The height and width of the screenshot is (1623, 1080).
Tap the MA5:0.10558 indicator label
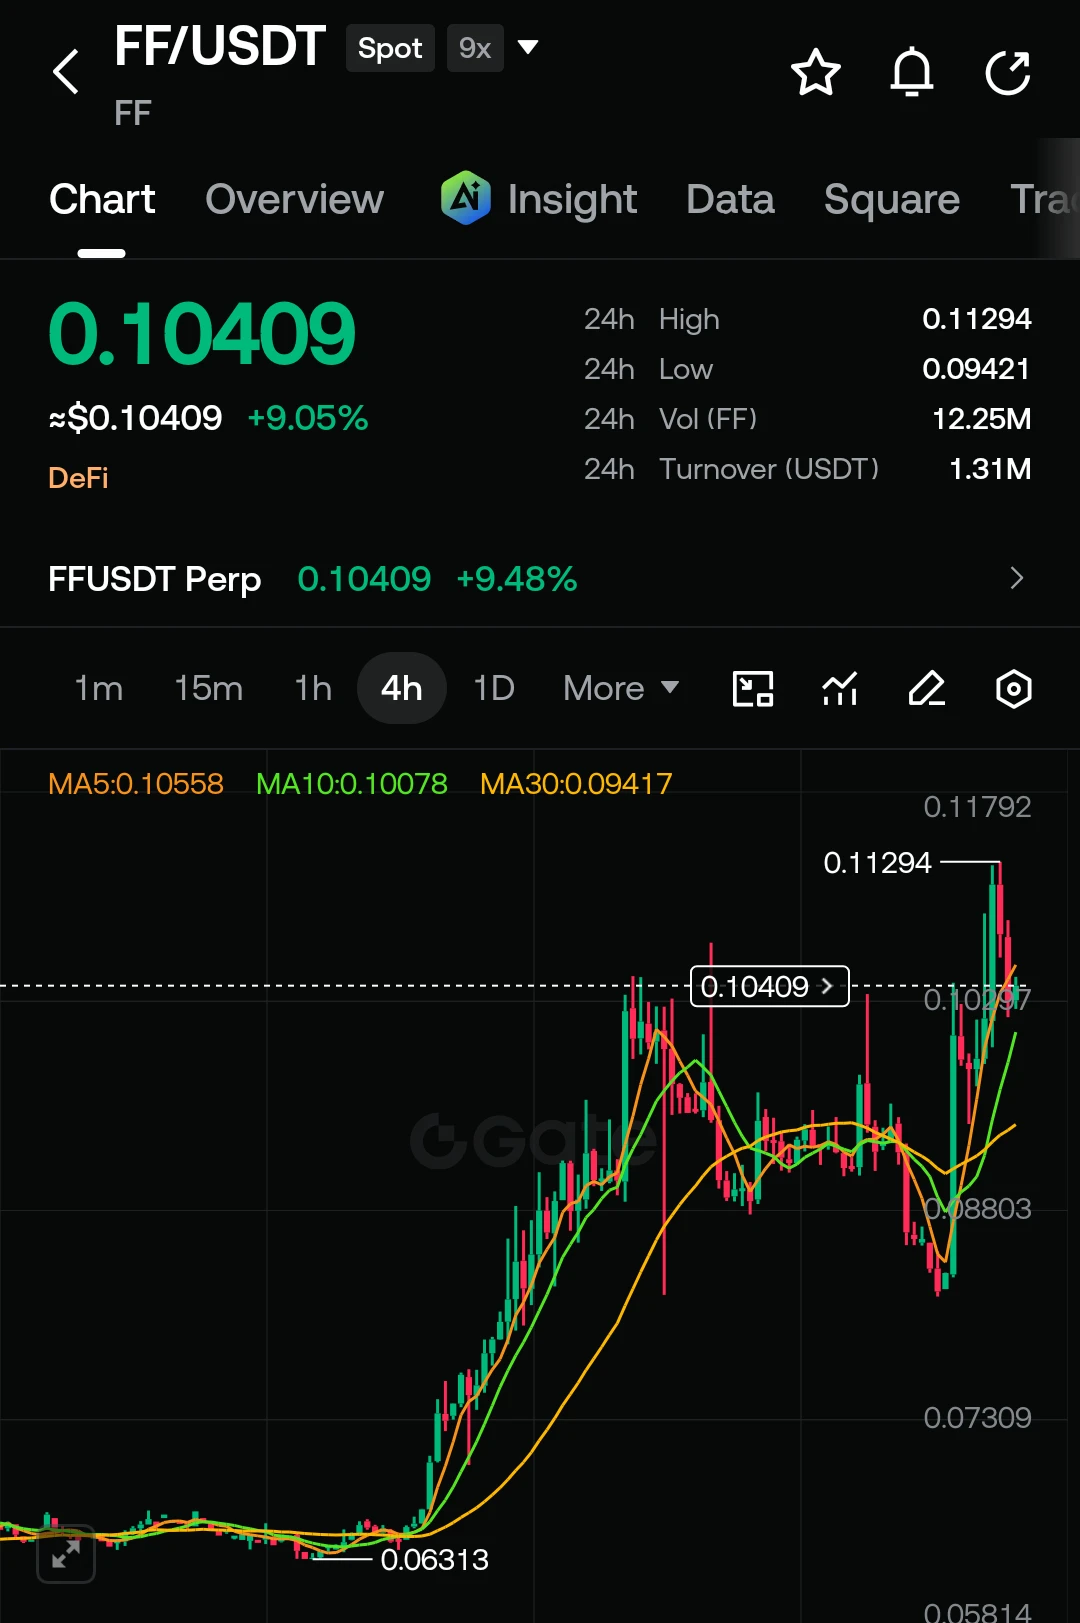[136, 783]
